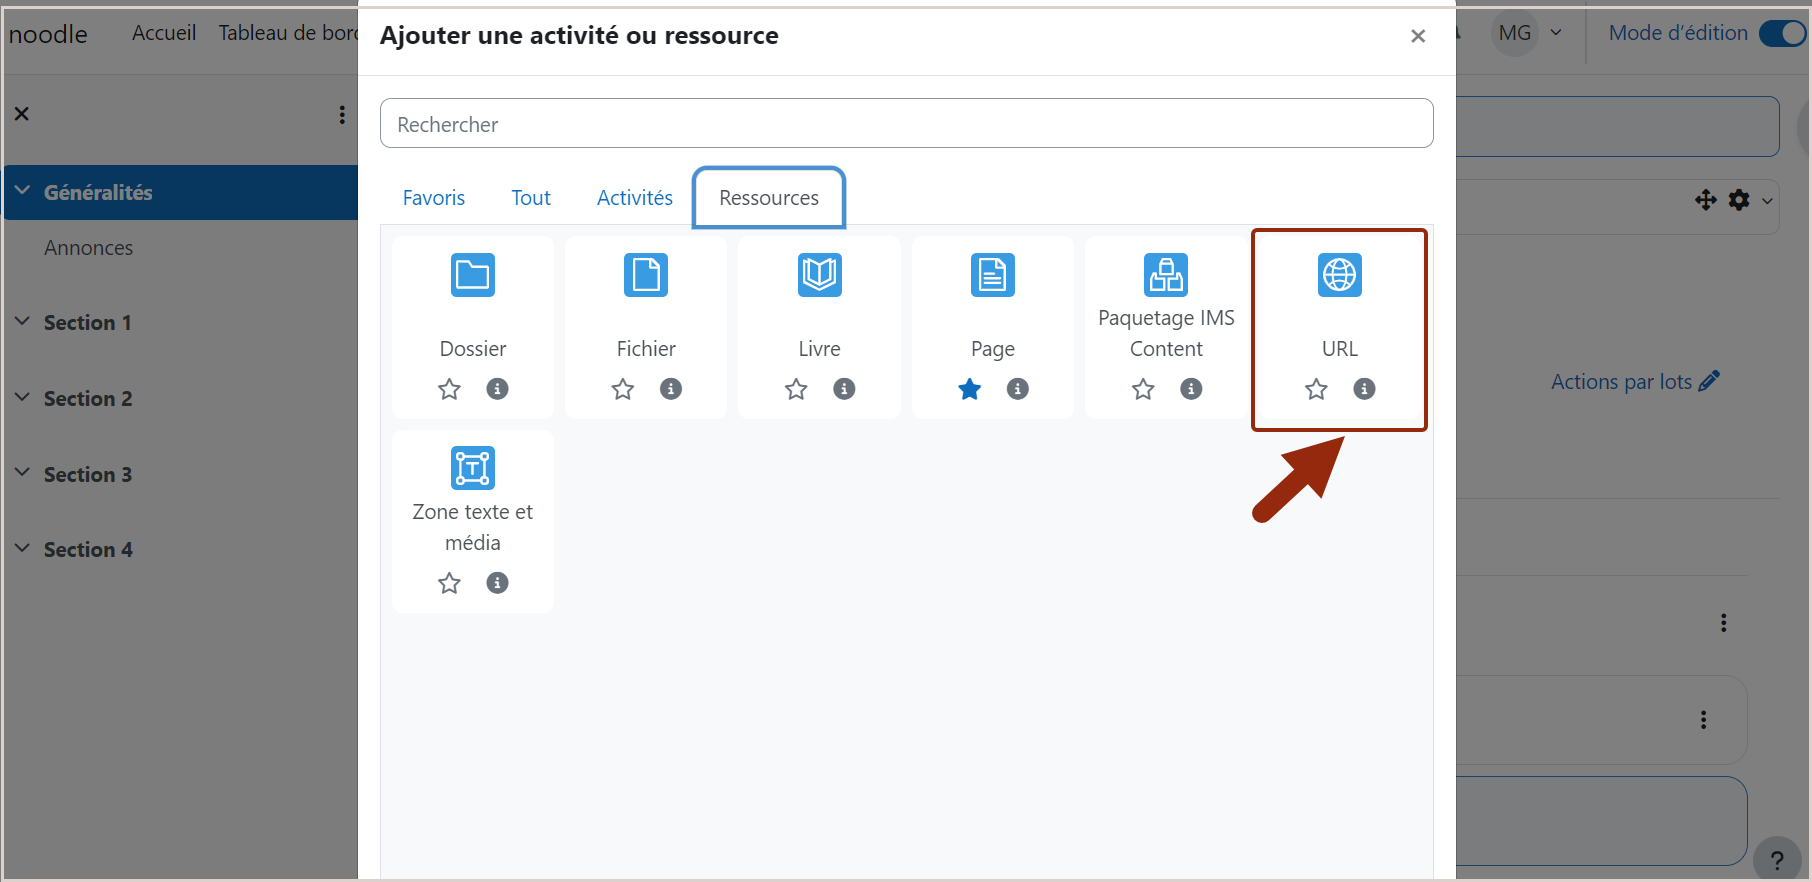Switch to the Ressources tab
This screenshot has width=1812, height=882.
(769, 198)
